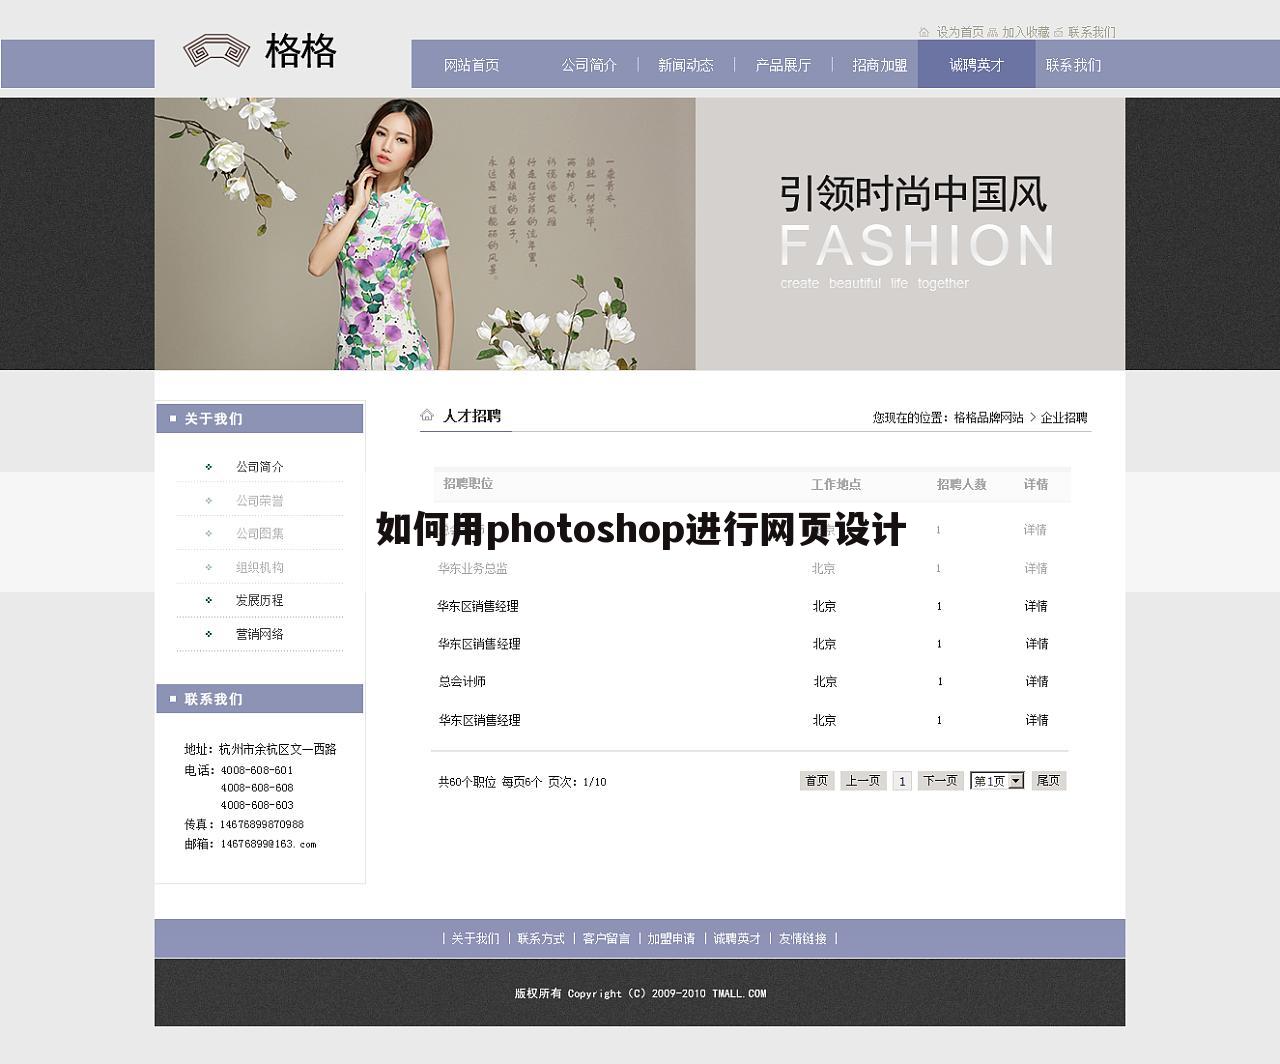Click 企业招聘 in the breadcrumb
Viewport: 1280px width, 1064px height.
tap(1064, 417)
